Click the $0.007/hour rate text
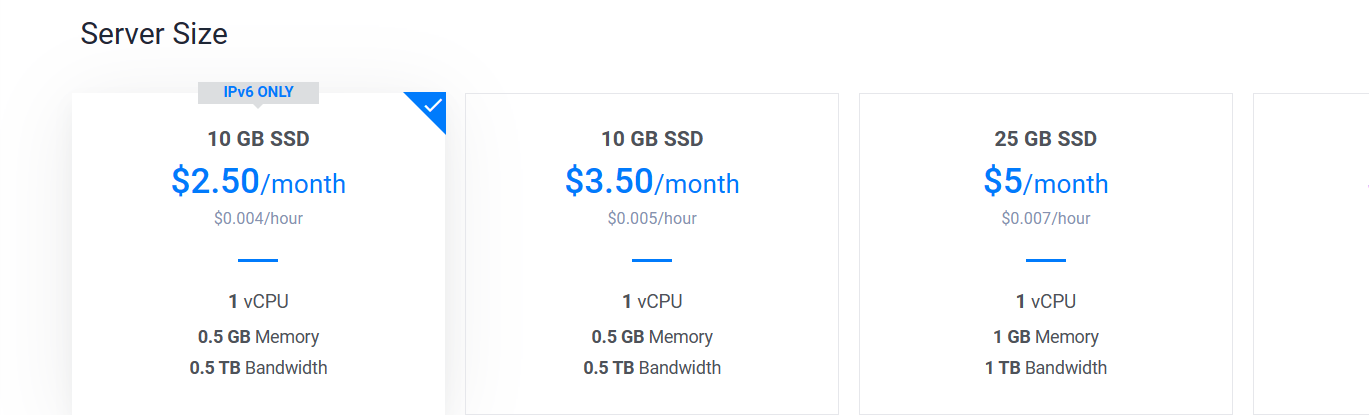 click(1046, 218)
